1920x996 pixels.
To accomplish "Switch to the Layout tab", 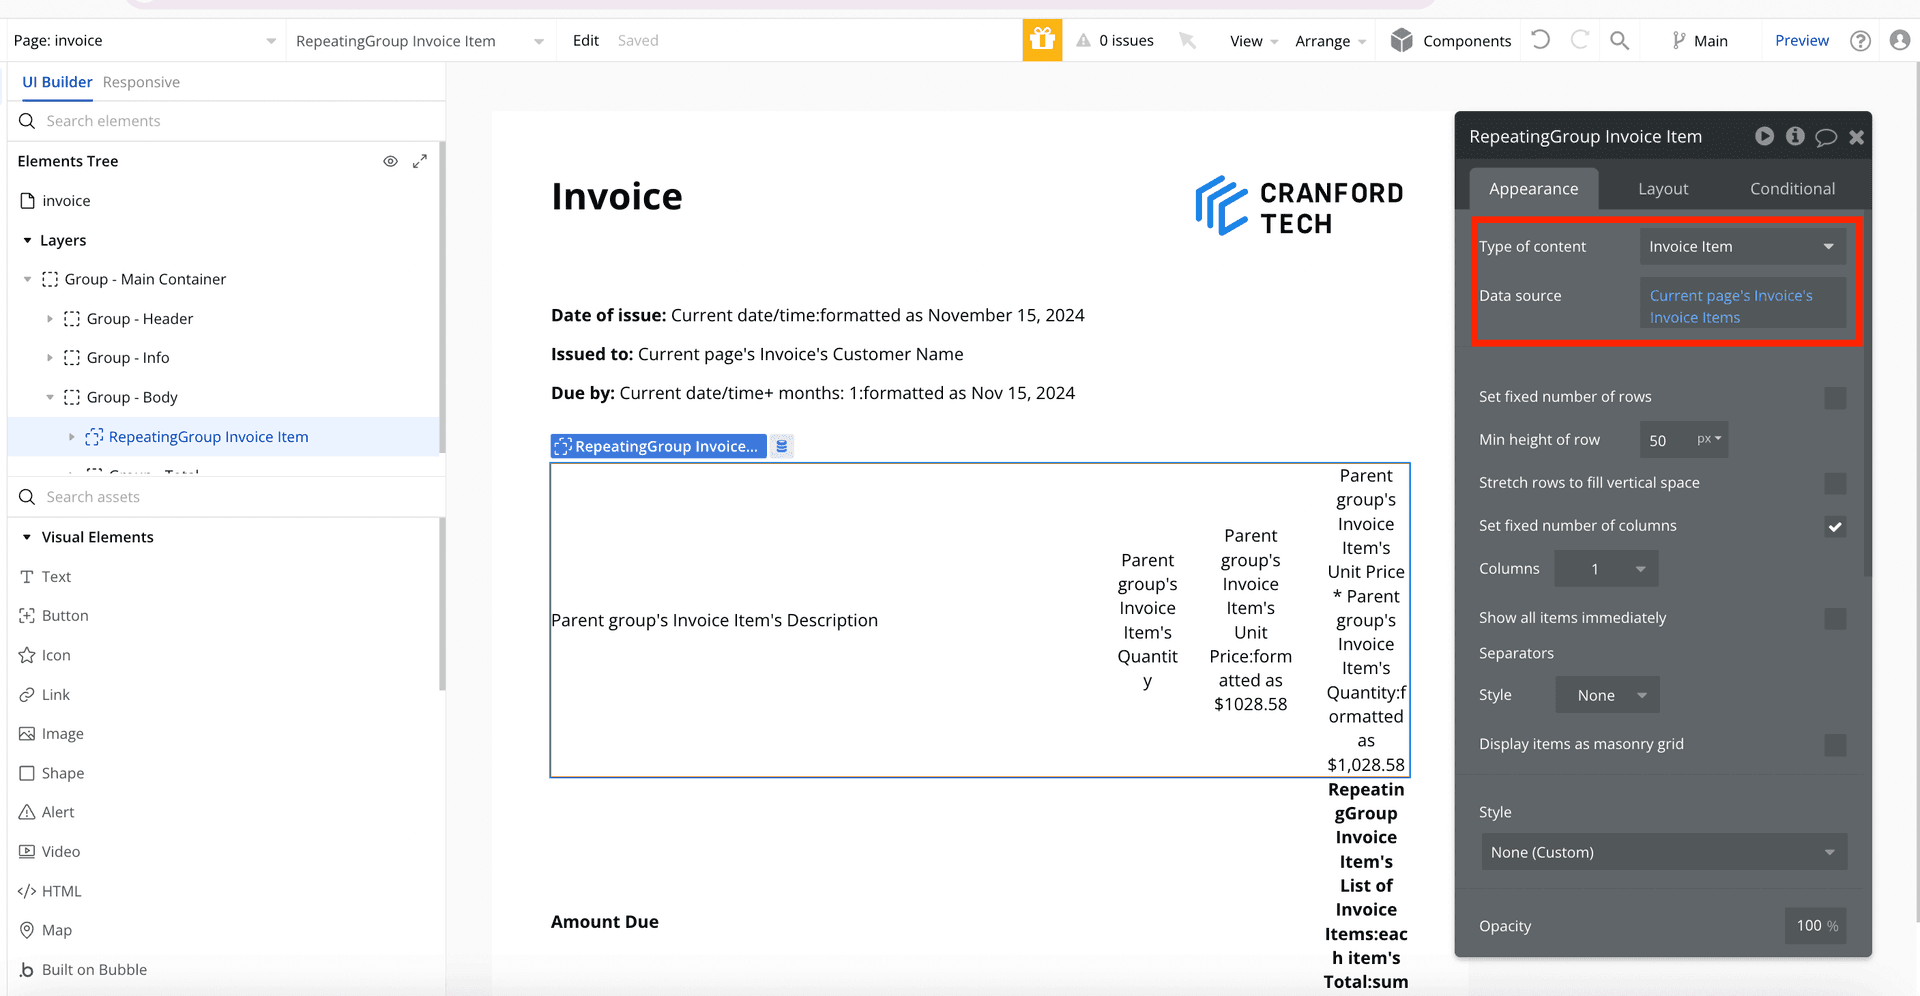I will click(1662, 189).
